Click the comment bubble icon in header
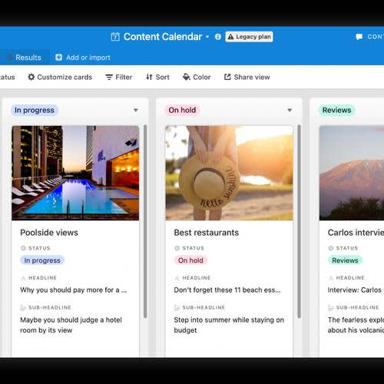 point(359,37)
